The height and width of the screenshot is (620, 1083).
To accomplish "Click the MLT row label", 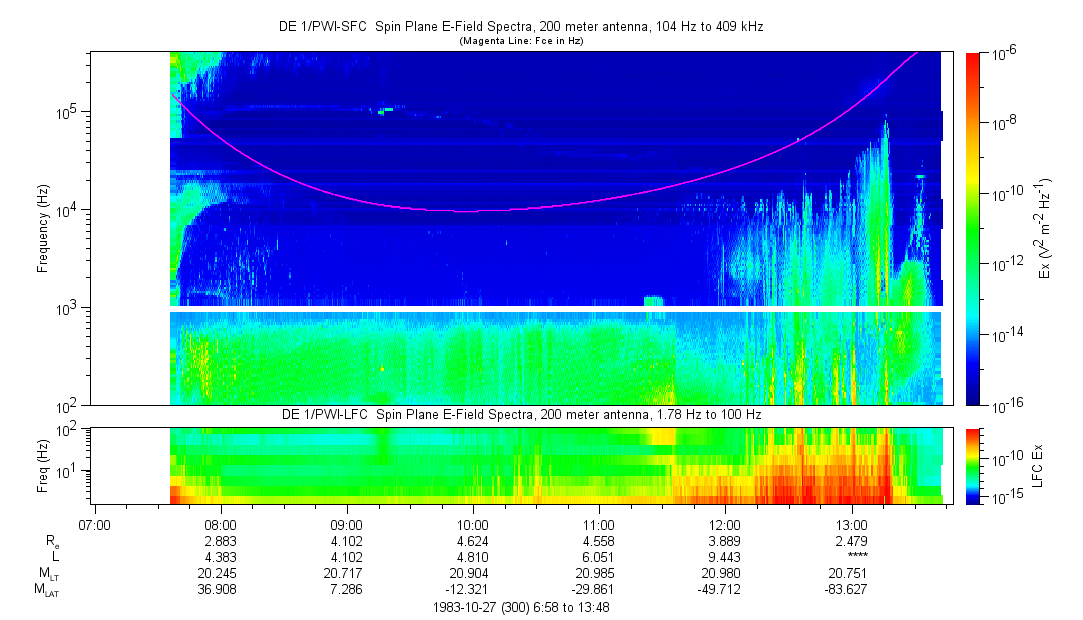I will tap(47, 573).
